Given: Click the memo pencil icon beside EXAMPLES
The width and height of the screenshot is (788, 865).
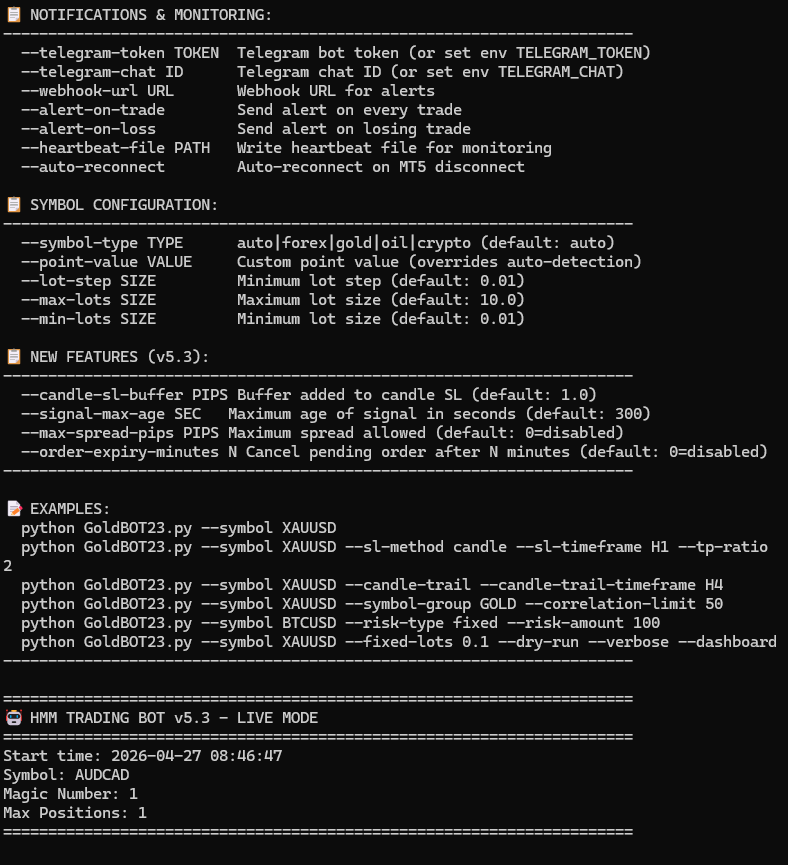Looking at the screenshot, I should coord(14,508).
